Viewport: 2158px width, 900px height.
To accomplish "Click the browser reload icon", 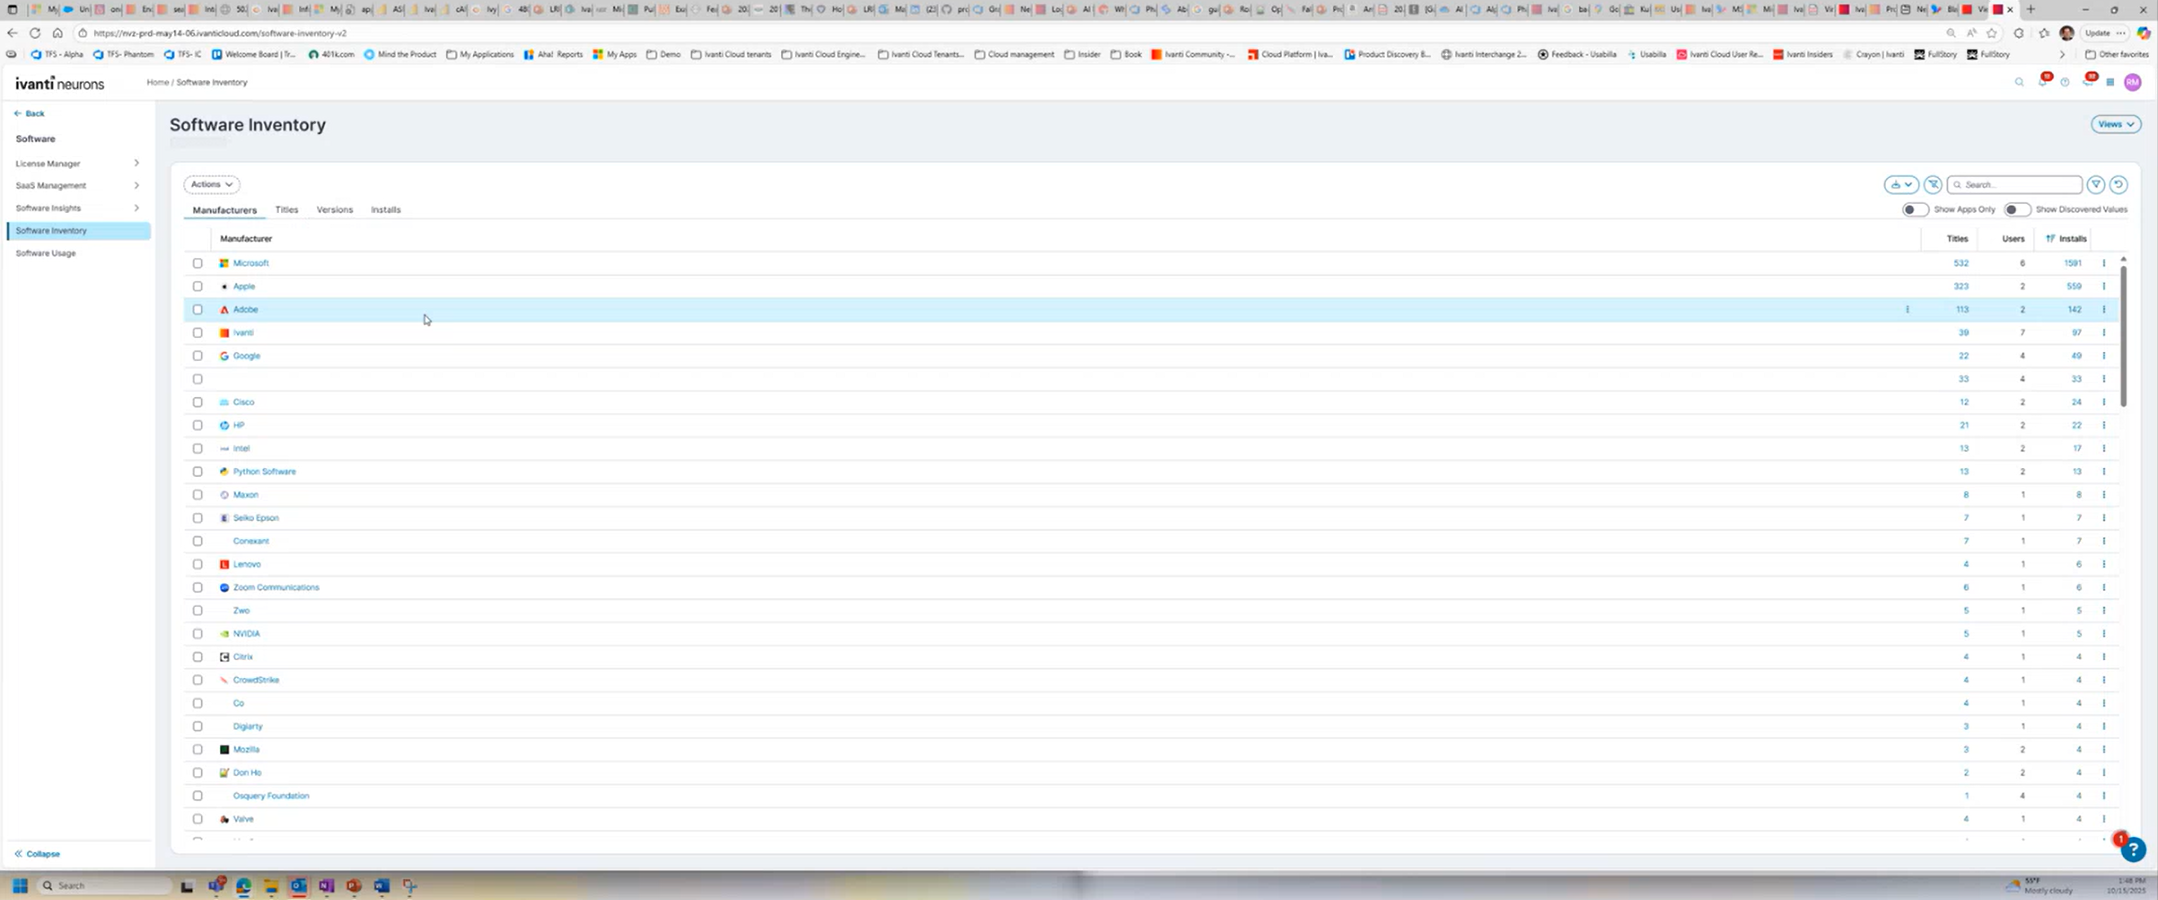I will click(35, 33).
